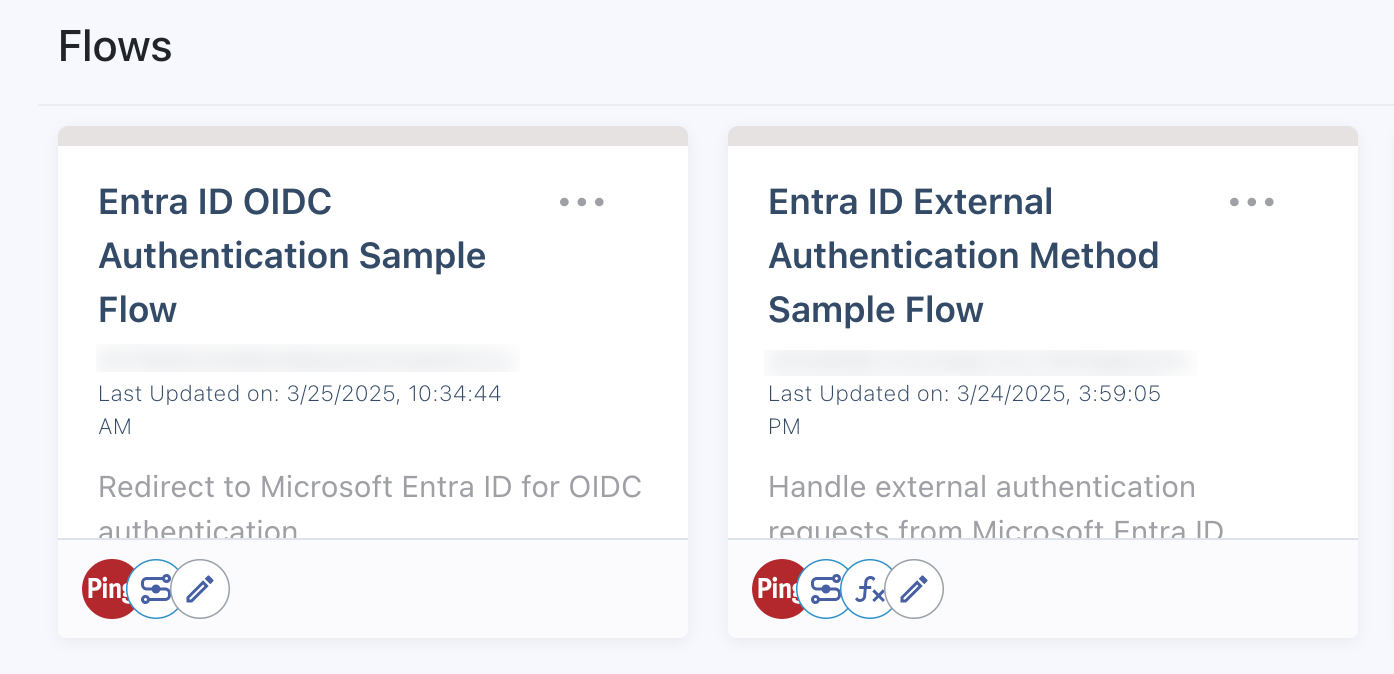Image resolution: width=1394 pixels, height=674 pixels.
Task: Open three-dot menu for External Authentication Method flow
Action: 1252,202
